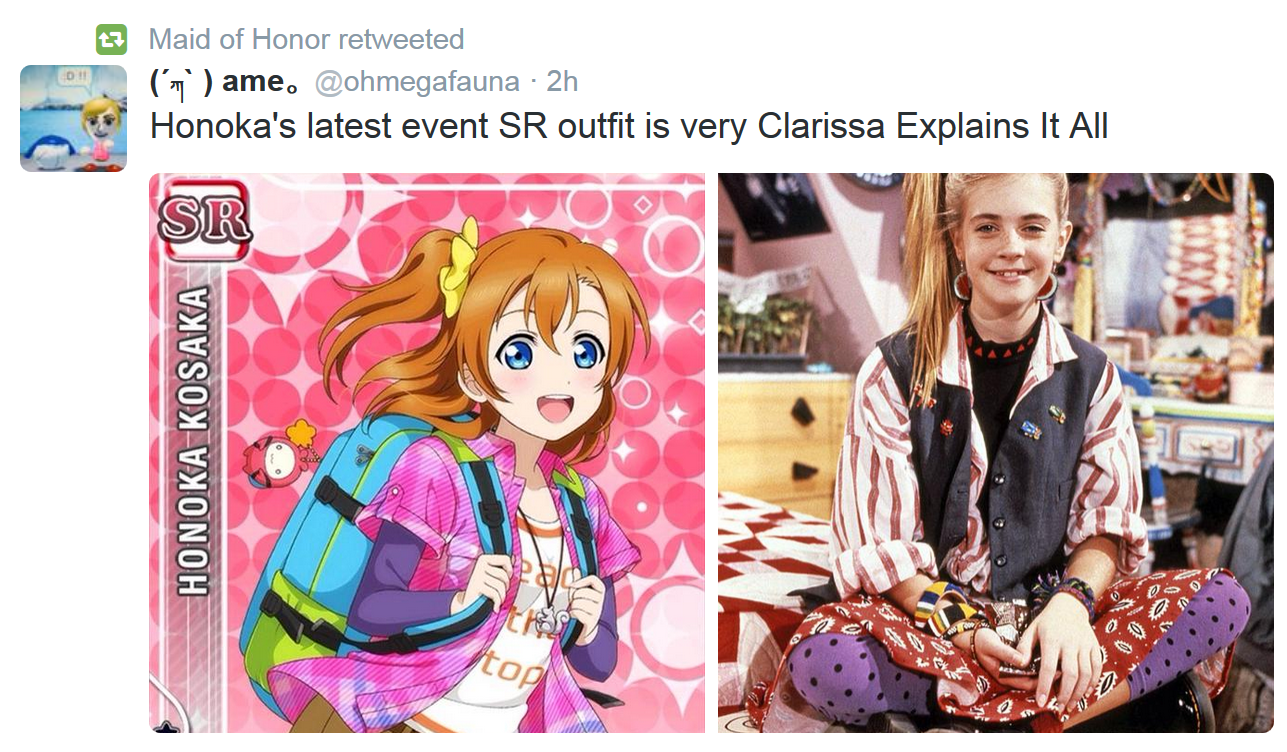
Task: Click the green retweet icon
Action: click(x=111, y=40)
